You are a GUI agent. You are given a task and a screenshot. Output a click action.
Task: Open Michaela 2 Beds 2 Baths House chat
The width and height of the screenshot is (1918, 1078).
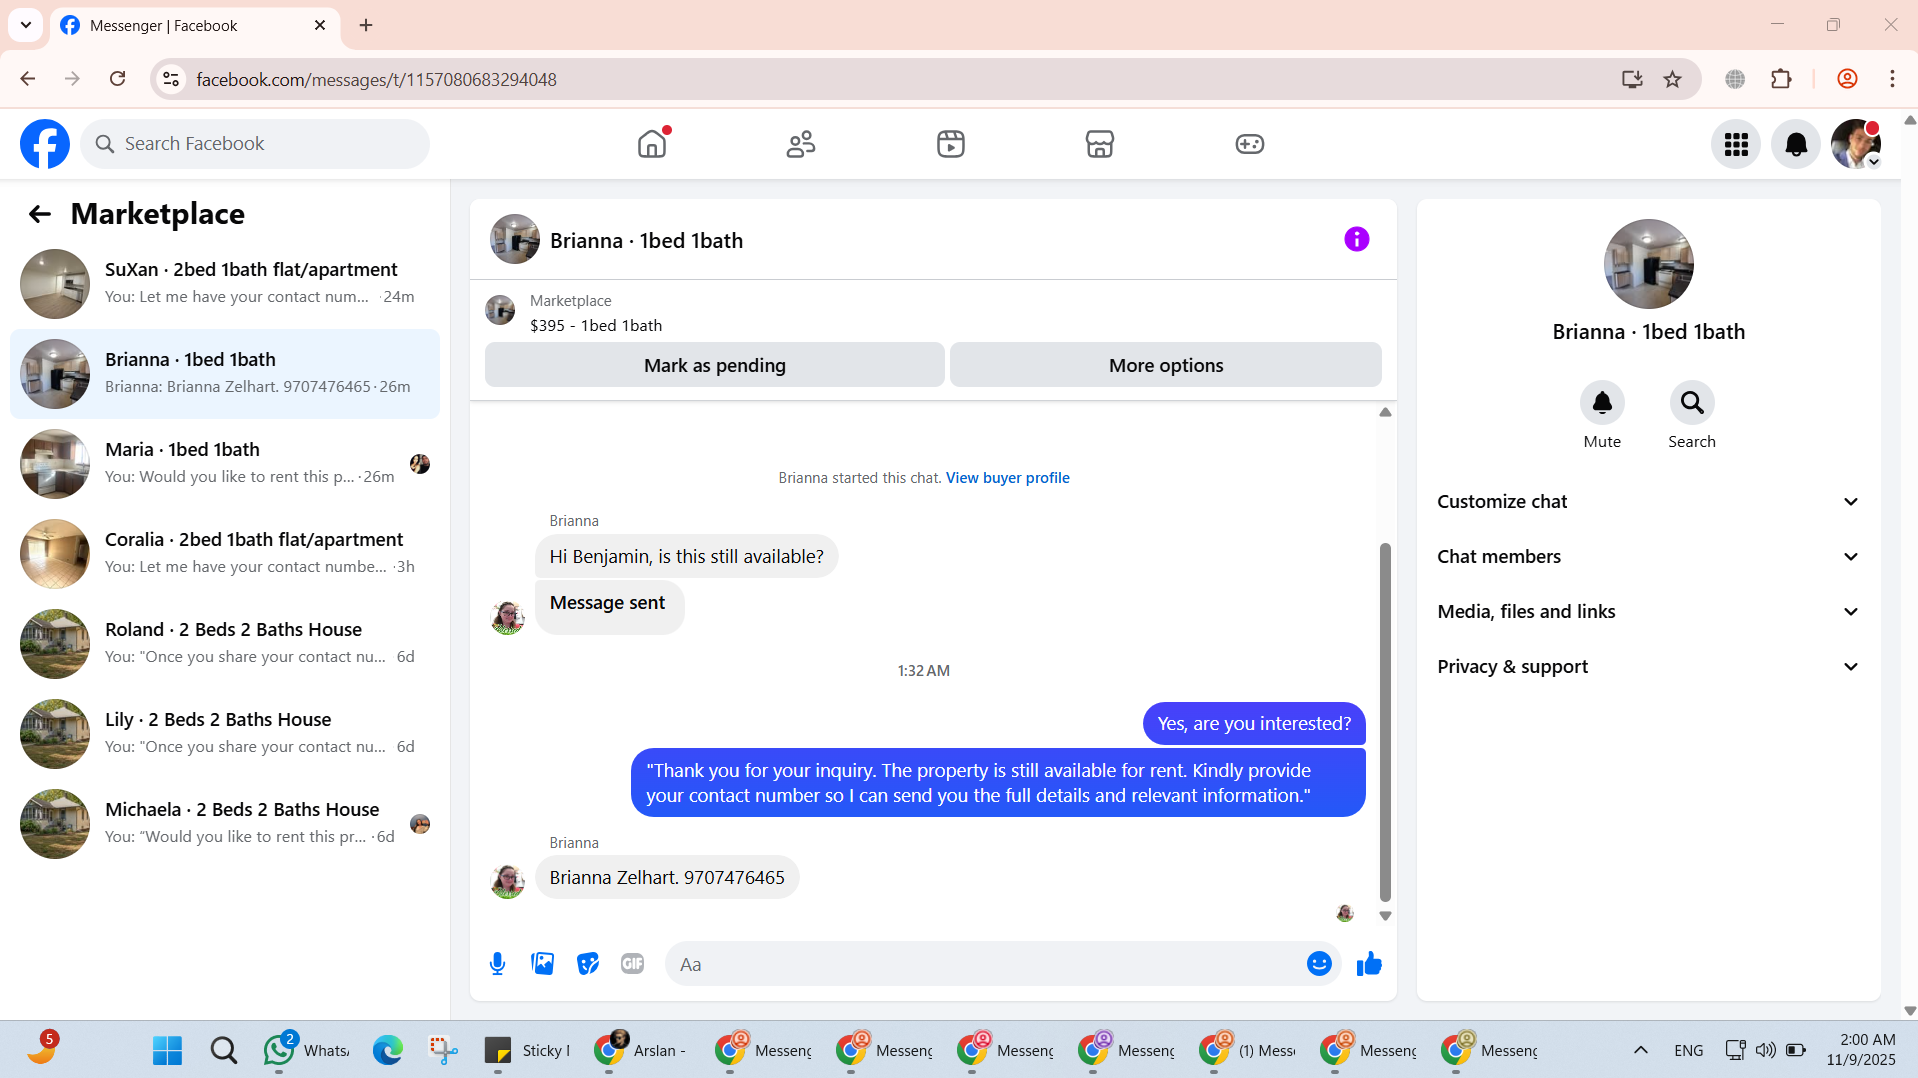coord(225,824)
